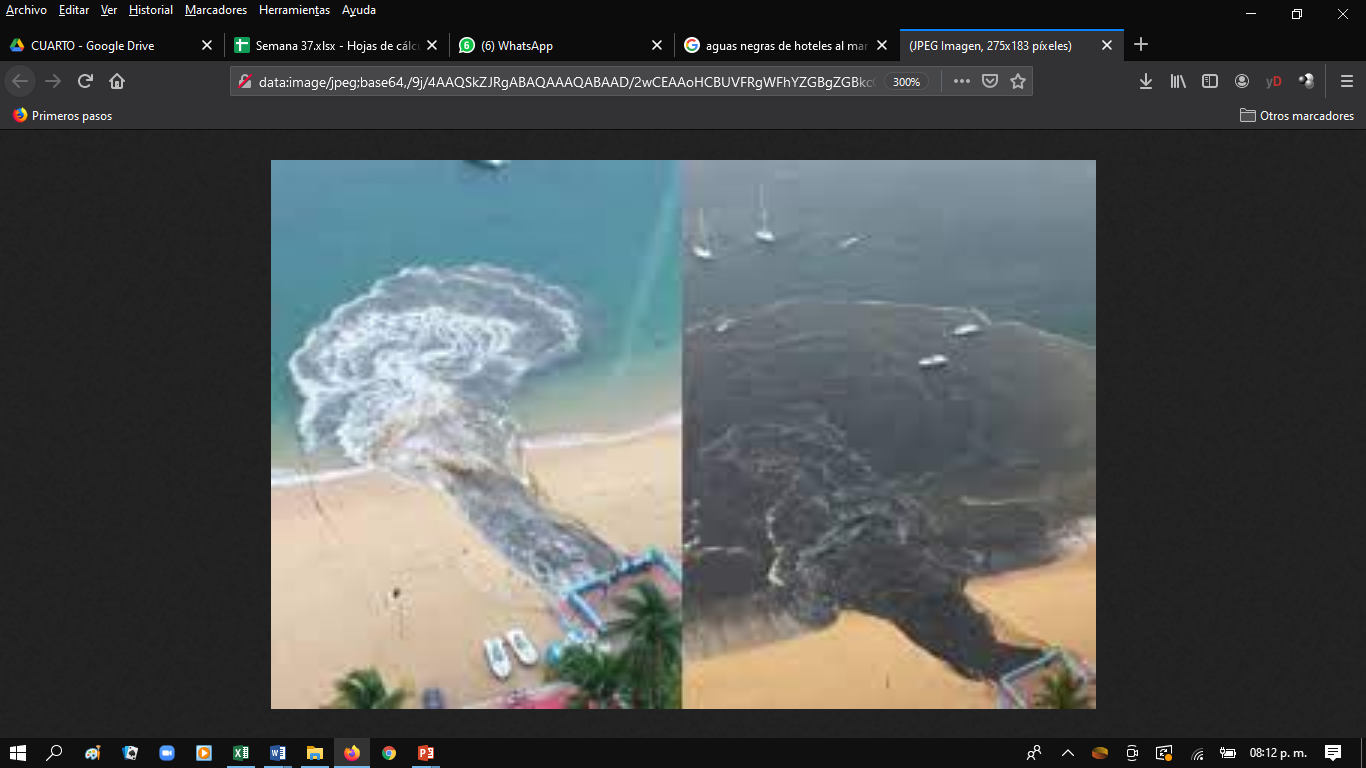Open a new tab
1366x768 pixels.
coord(1141,45)
